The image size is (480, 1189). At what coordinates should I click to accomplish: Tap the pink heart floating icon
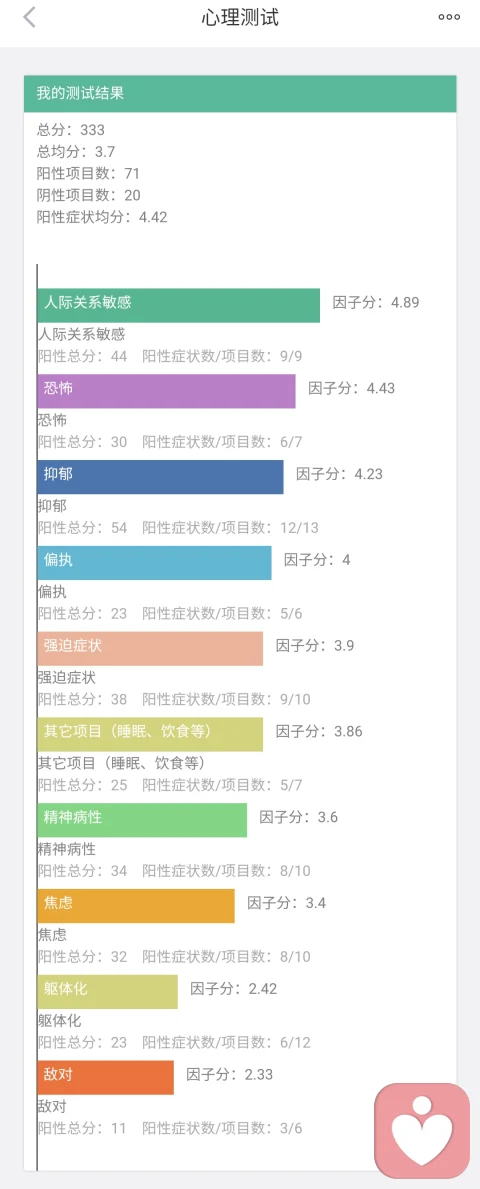(422, 1131)
